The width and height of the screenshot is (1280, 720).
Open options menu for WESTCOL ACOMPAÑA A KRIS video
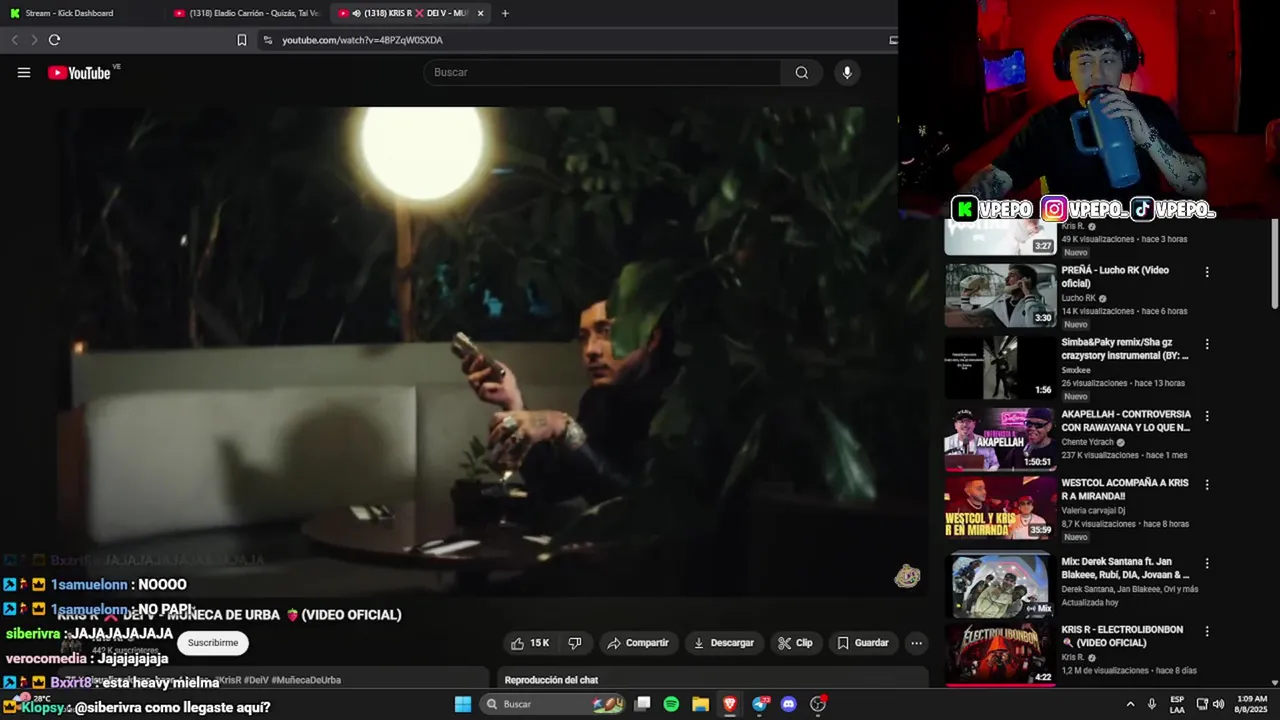[x=1207, y=485]
